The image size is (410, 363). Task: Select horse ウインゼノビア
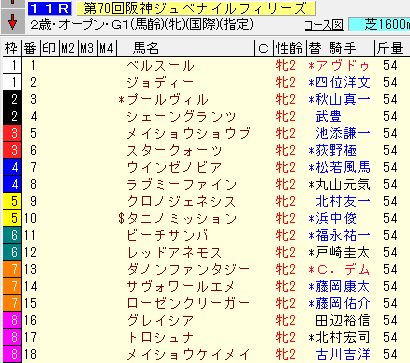pyautogui.click(x=174, y=167)
